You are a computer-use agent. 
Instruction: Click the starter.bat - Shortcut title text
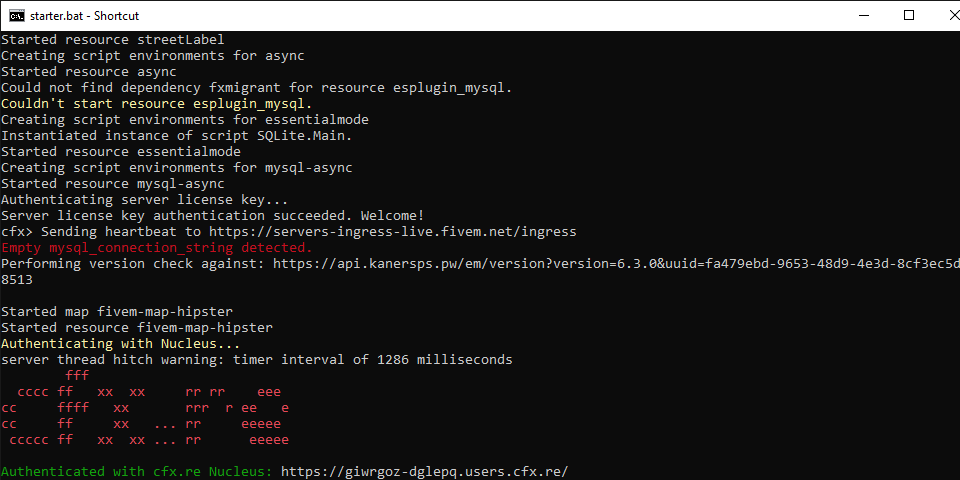84,16
